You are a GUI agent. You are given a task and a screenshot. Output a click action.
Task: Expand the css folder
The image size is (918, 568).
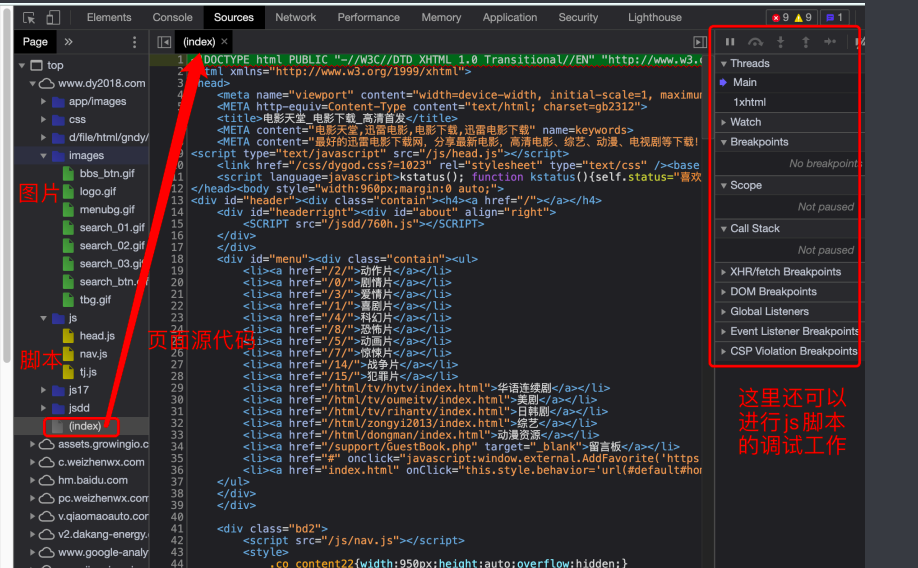43,119
